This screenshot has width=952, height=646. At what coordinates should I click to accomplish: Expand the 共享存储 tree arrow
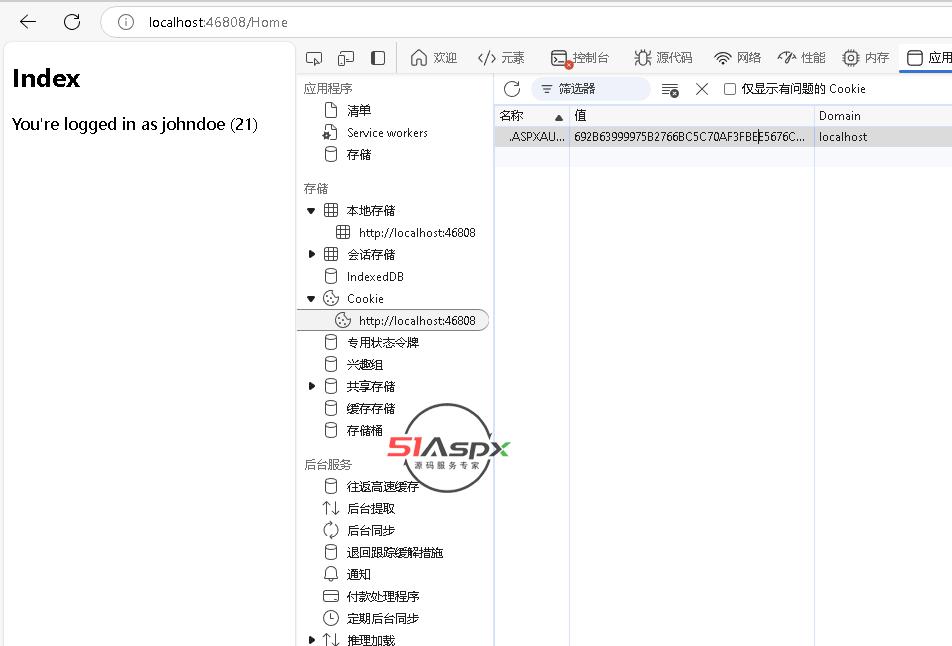tap(311, 386)
